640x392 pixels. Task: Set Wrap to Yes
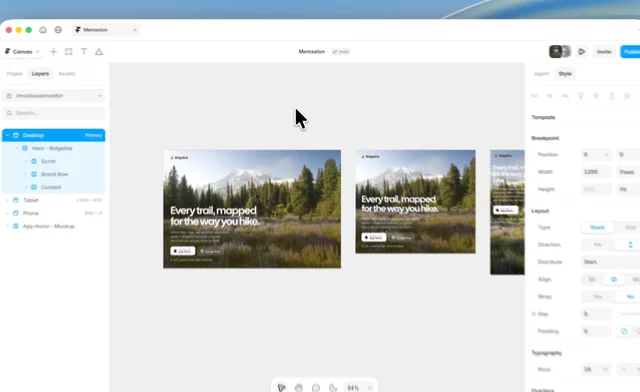click(x=597, y=296)
